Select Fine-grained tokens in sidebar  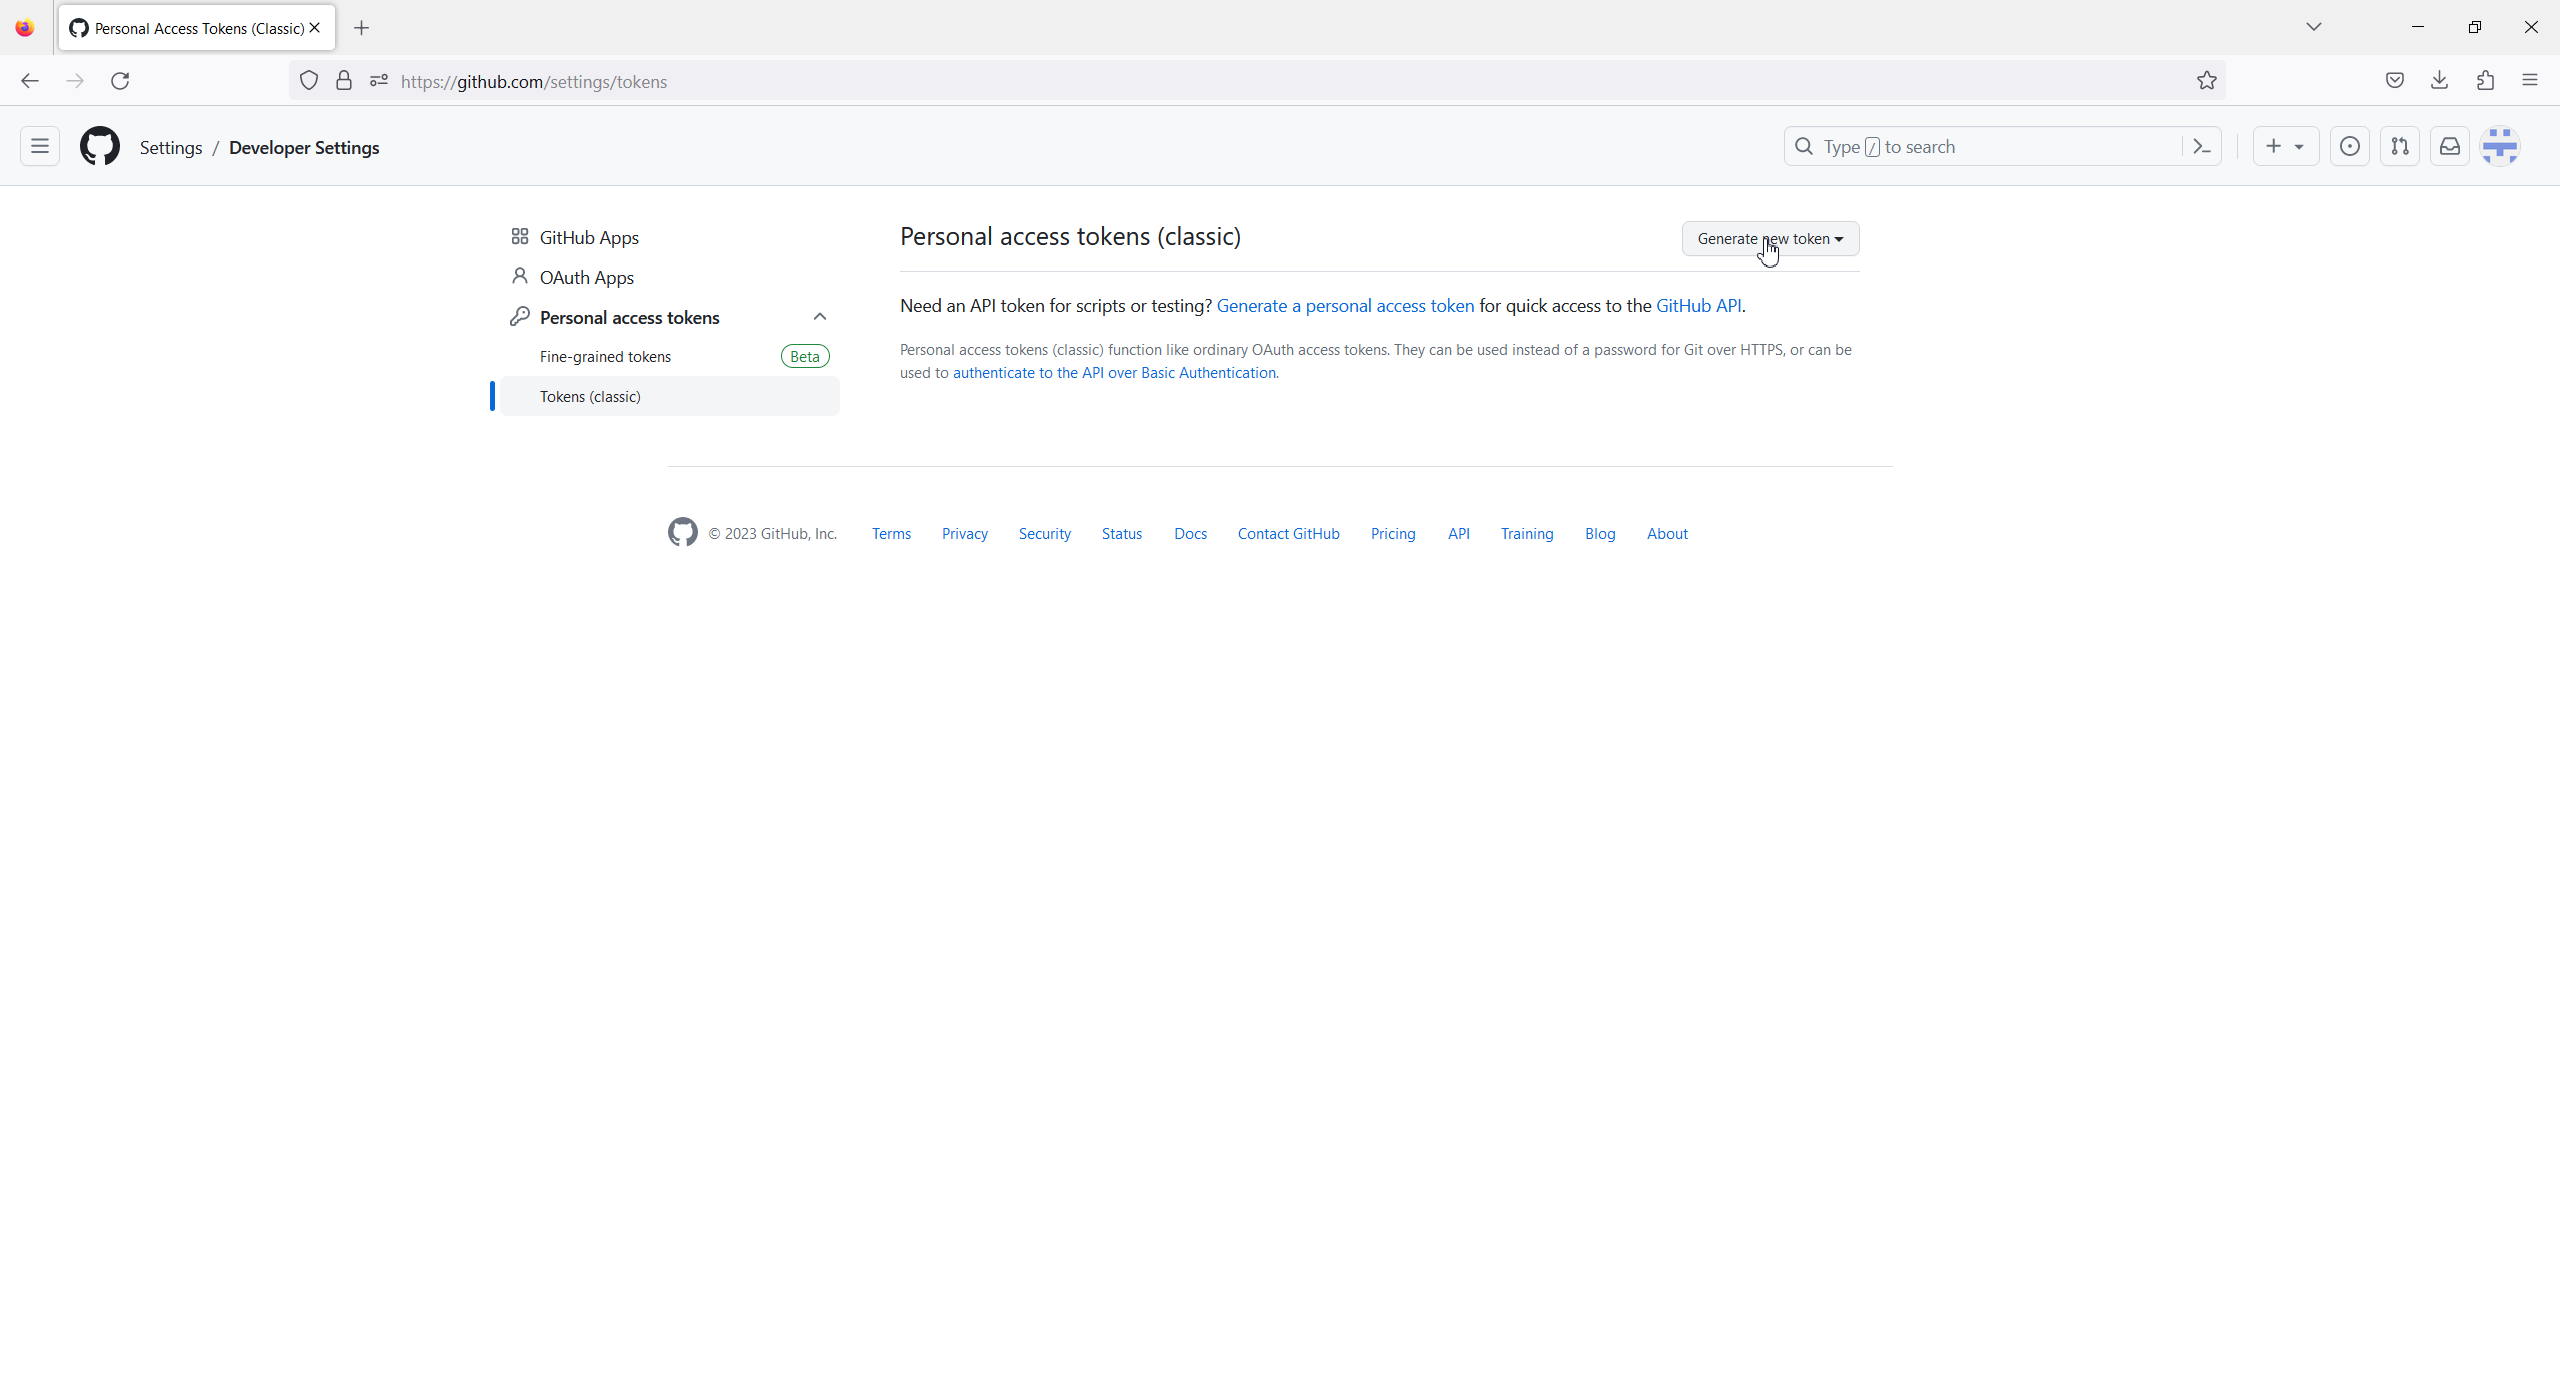pyautogui.click(x=605, y=357)
